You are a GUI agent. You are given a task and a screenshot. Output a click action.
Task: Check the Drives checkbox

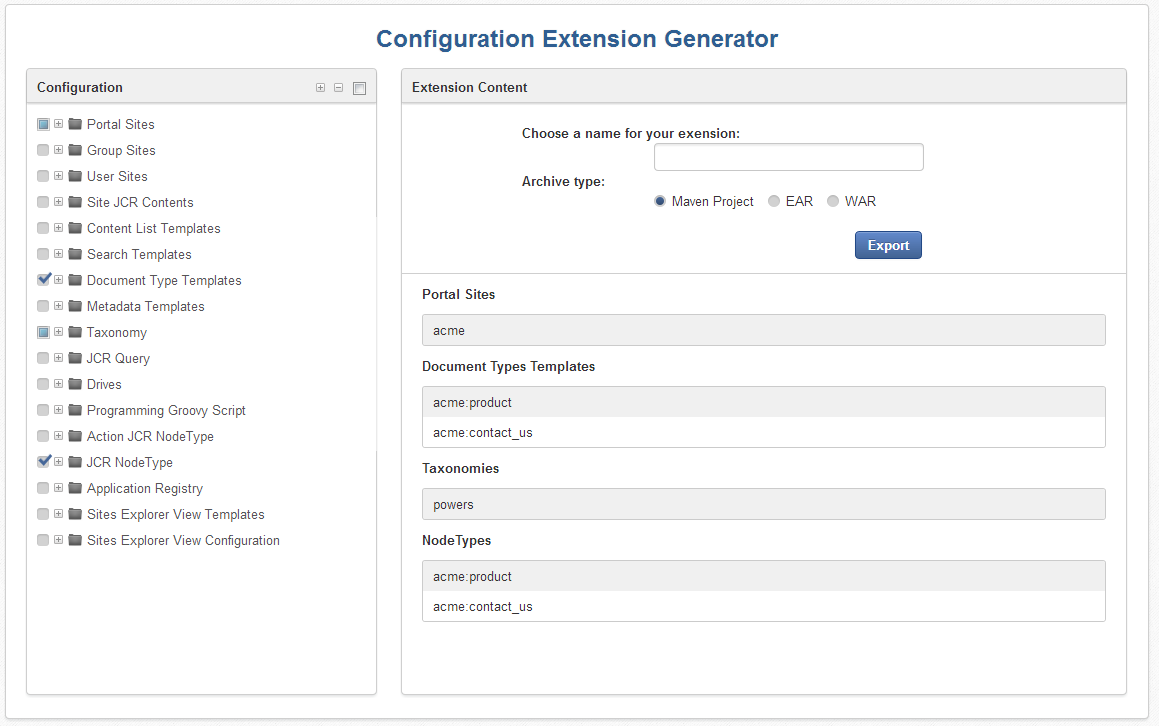click(44, 384)
